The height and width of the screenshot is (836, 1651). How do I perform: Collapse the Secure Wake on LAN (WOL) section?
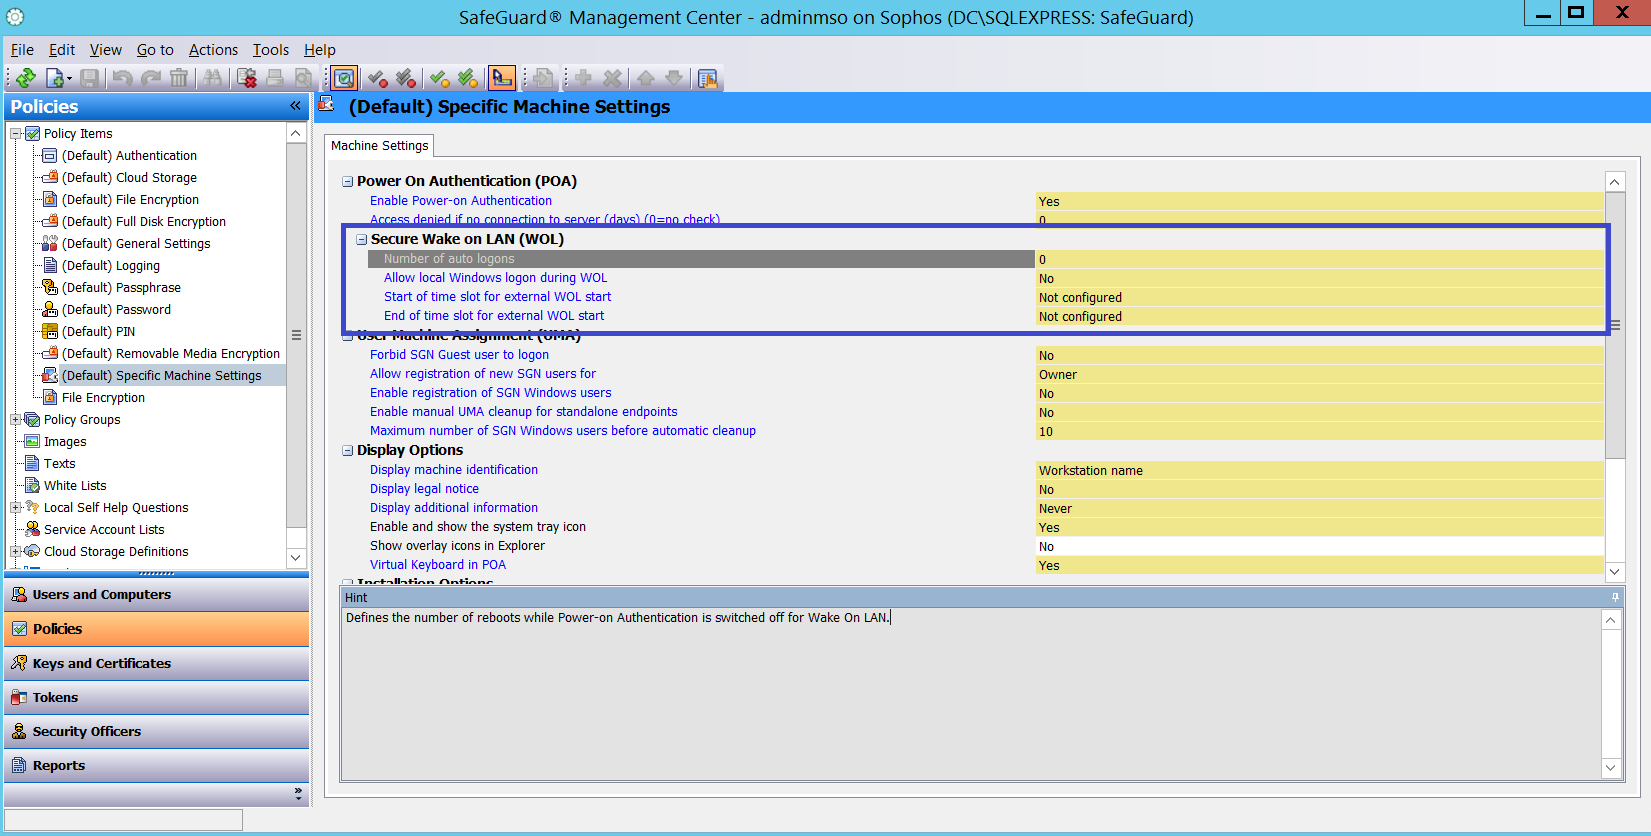362,240
